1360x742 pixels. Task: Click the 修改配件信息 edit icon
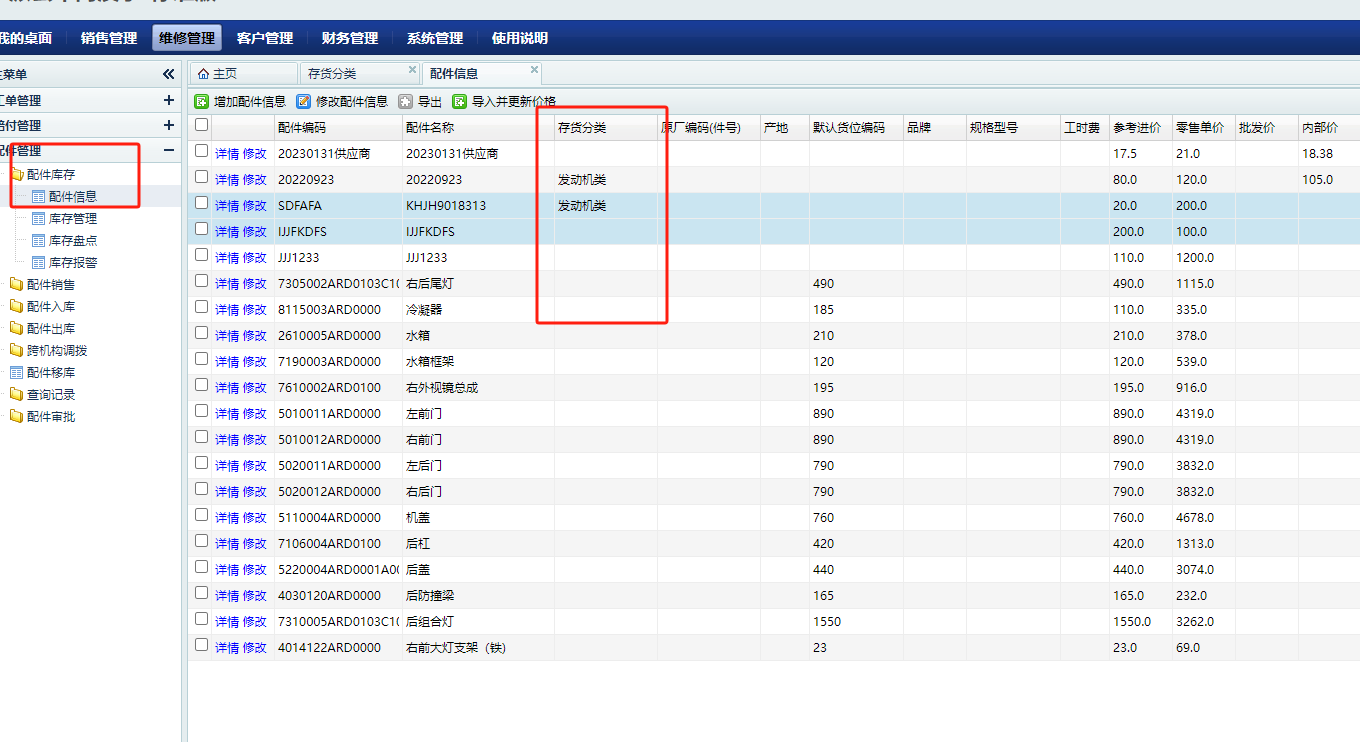(x=304, y=101)
